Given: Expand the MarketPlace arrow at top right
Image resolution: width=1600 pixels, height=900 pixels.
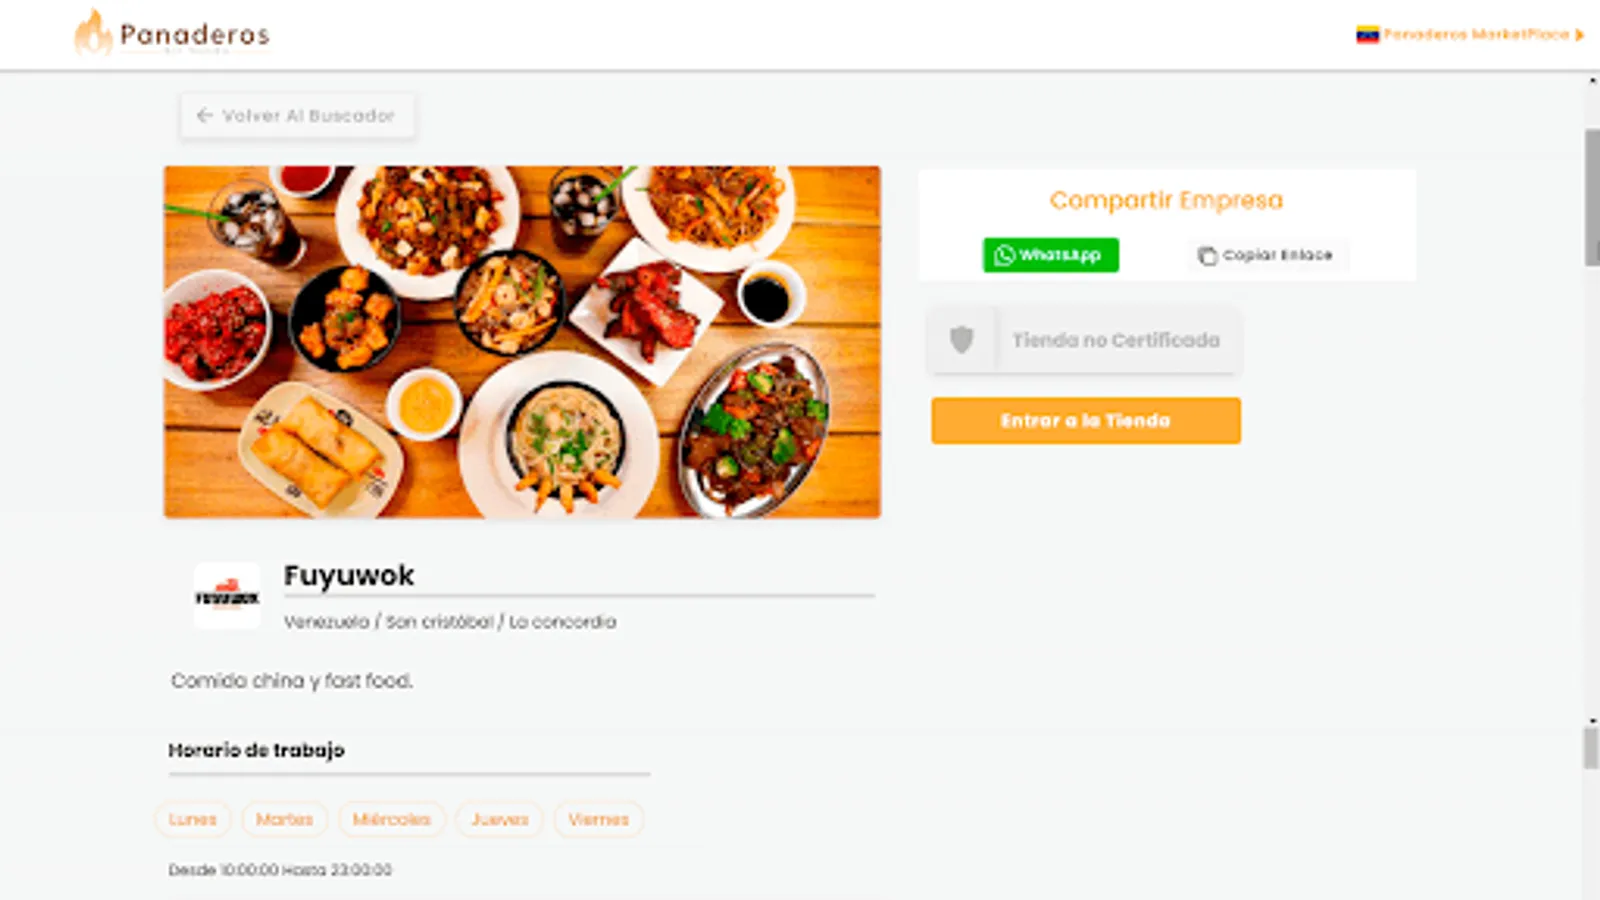Looking at the screenshot, I should tap(1580, 35).
